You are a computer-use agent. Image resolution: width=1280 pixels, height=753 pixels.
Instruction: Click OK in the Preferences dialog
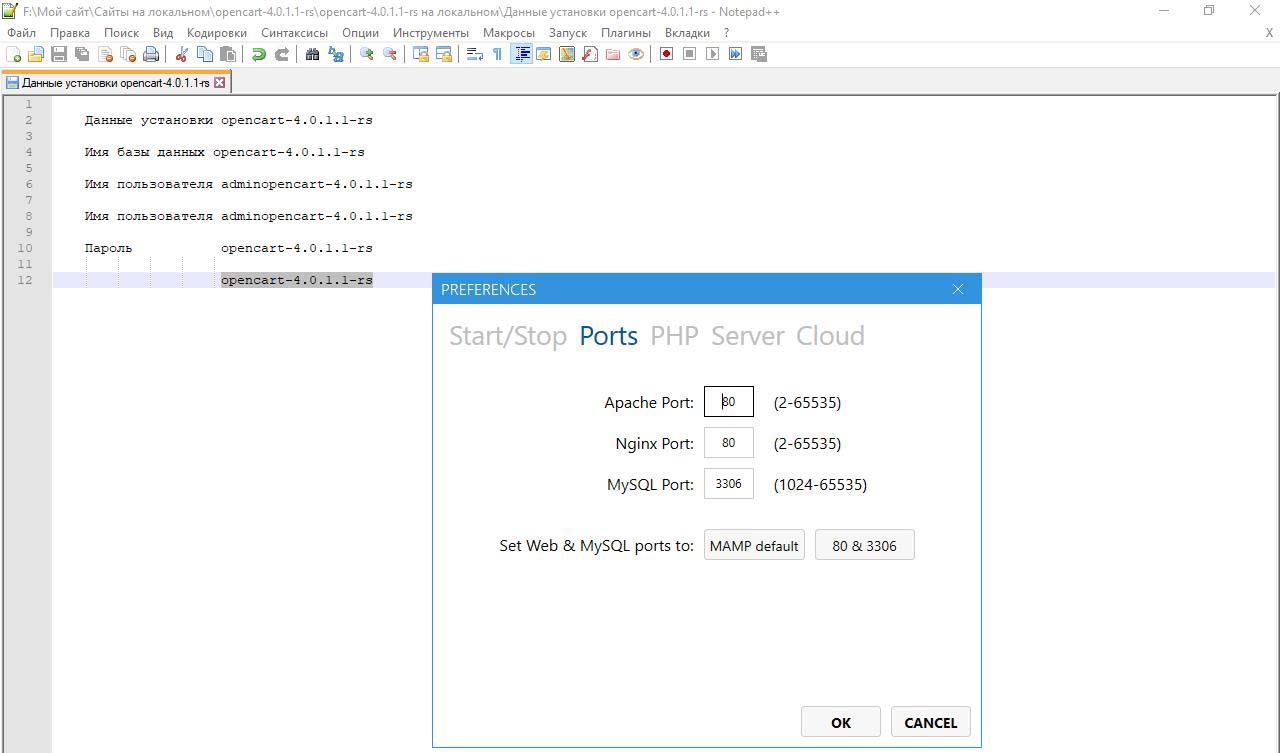840,722
